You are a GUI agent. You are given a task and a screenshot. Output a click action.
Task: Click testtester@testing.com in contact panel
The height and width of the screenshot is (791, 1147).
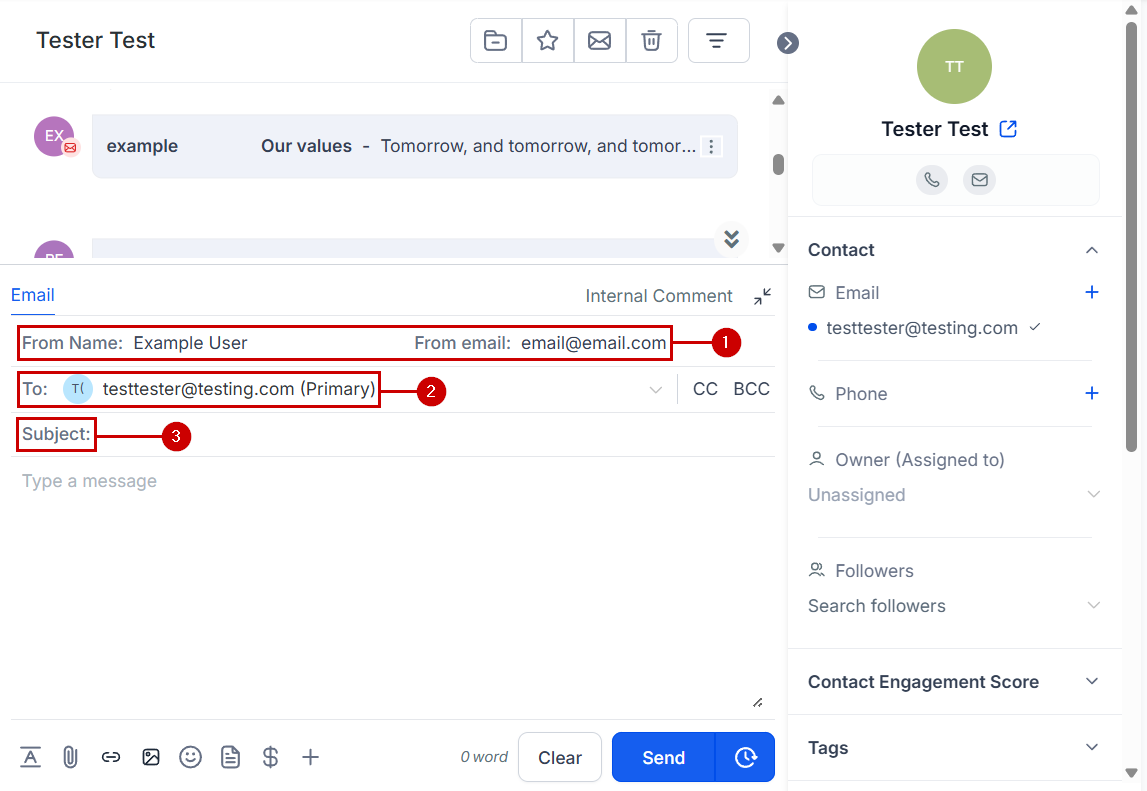coord(922,328)
